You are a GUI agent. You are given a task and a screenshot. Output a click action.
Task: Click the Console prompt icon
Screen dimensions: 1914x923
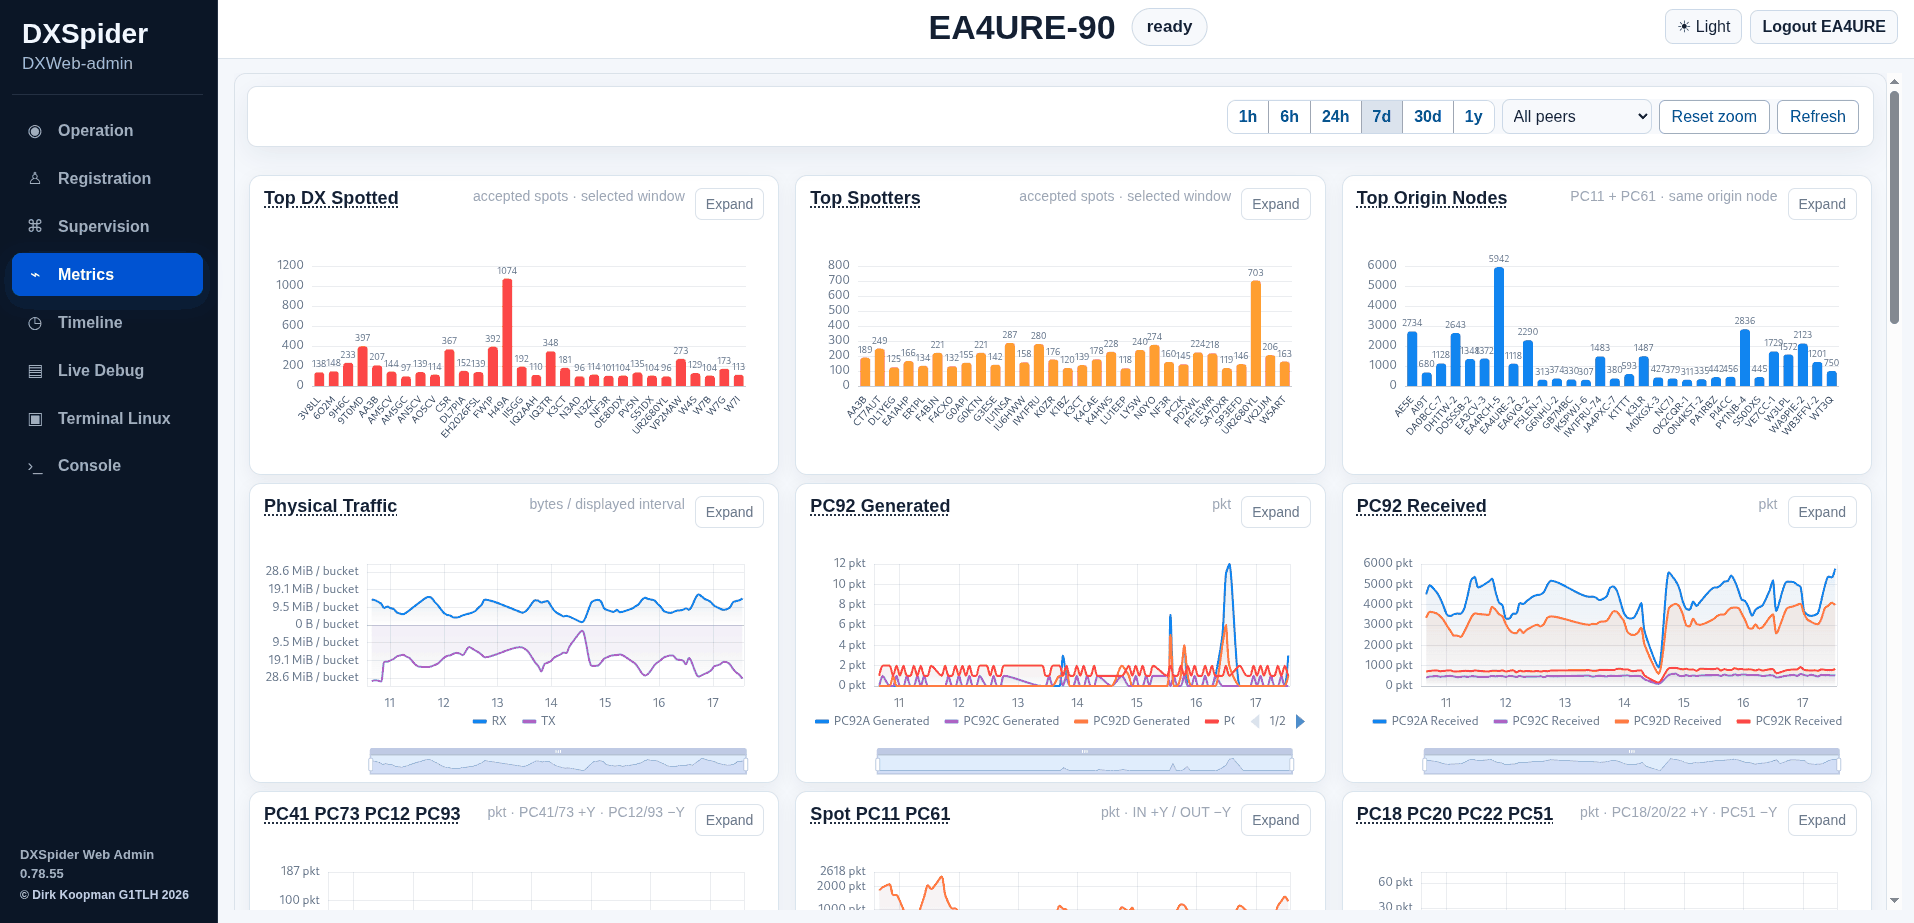pyautogui.click(x=35, y=466)
